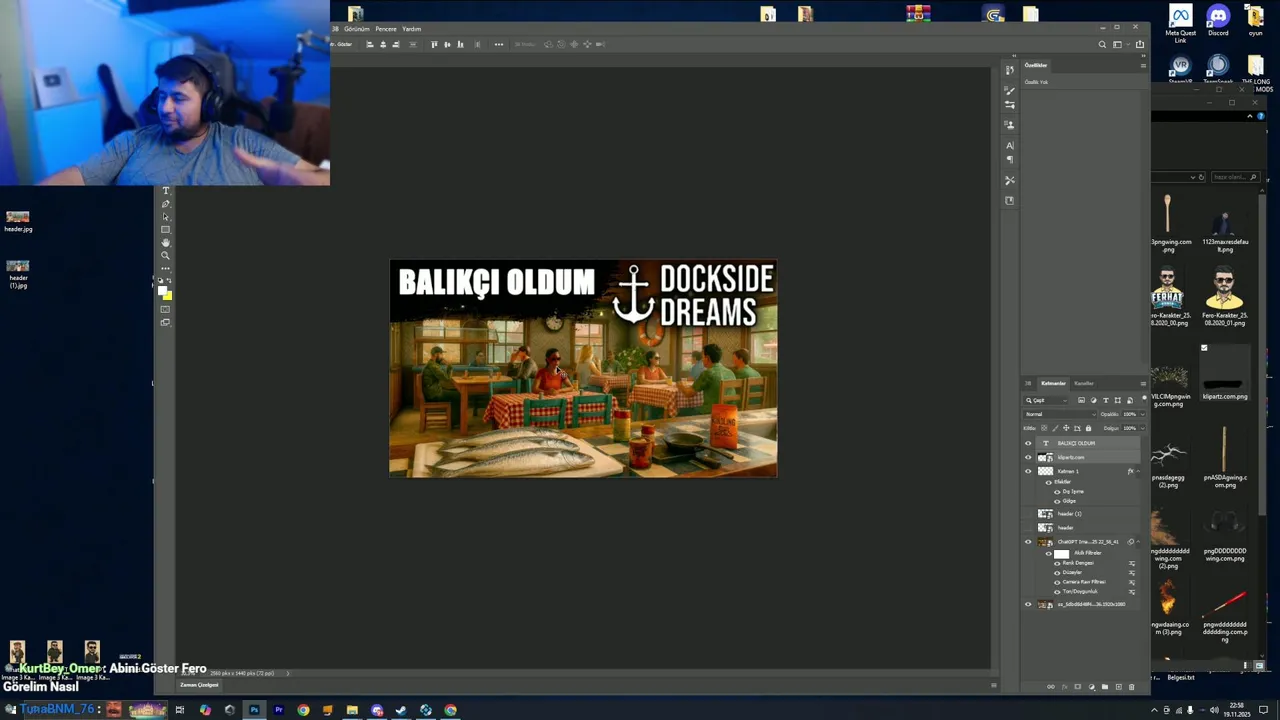Collapse ChatGPT Image layer smart filters arrow
Image resolution: width=1280 pixels, height=720 pixels.
[x=1139, y=542]
